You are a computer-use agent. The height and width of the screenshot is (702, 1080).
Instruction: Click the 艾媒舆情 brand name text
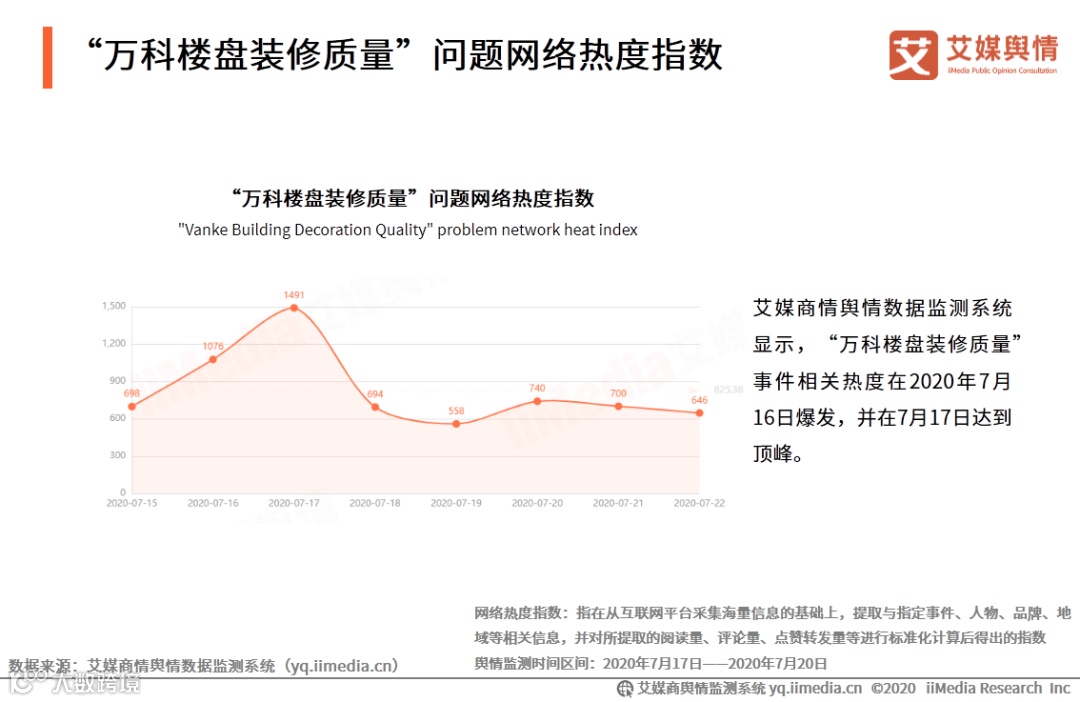(x=1002, y=48)
